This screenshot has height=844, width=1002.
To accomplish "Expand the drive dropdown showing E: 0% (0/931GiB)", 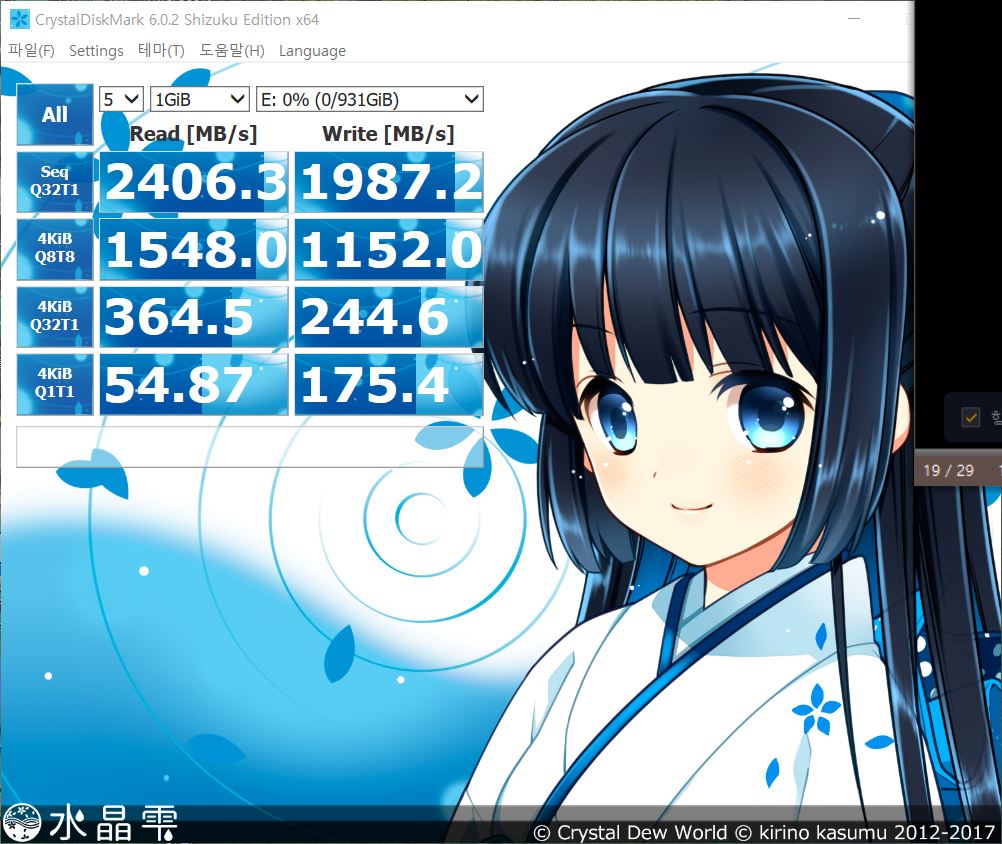I will [x=369, y=100].
